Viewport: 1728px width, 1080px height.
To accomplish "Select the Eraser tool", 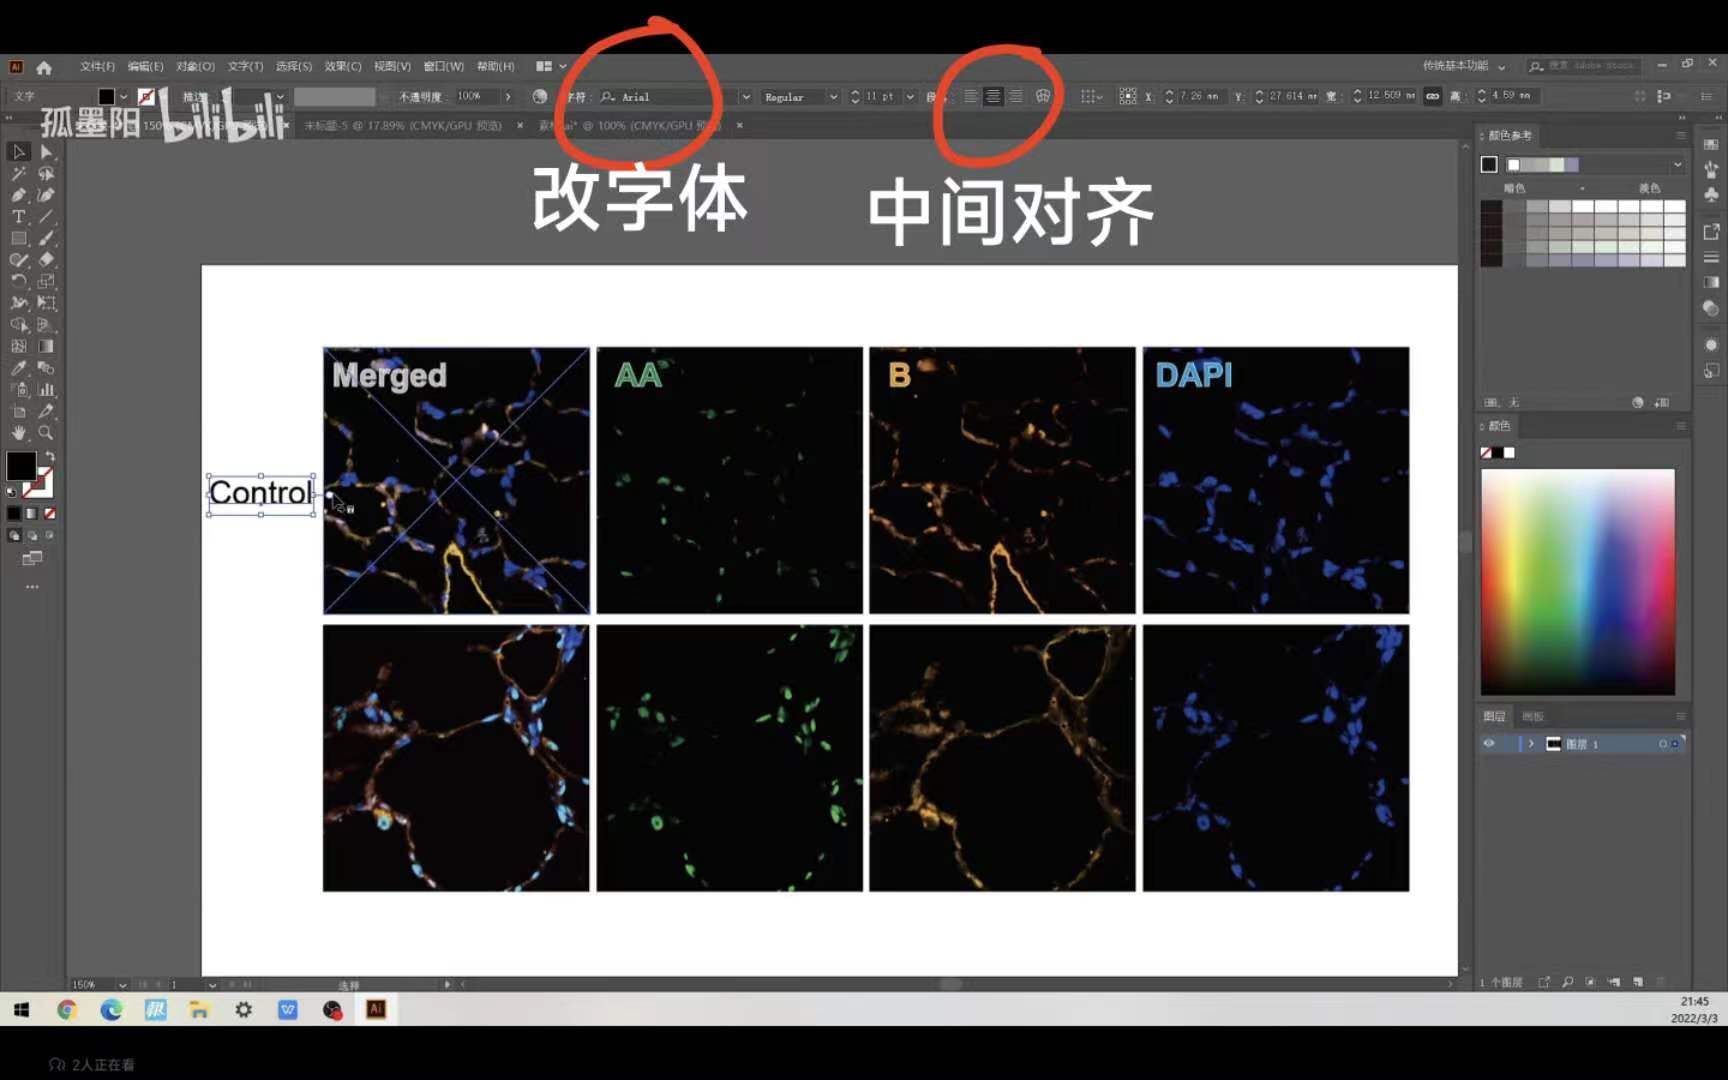I will (x=45, y=259).
